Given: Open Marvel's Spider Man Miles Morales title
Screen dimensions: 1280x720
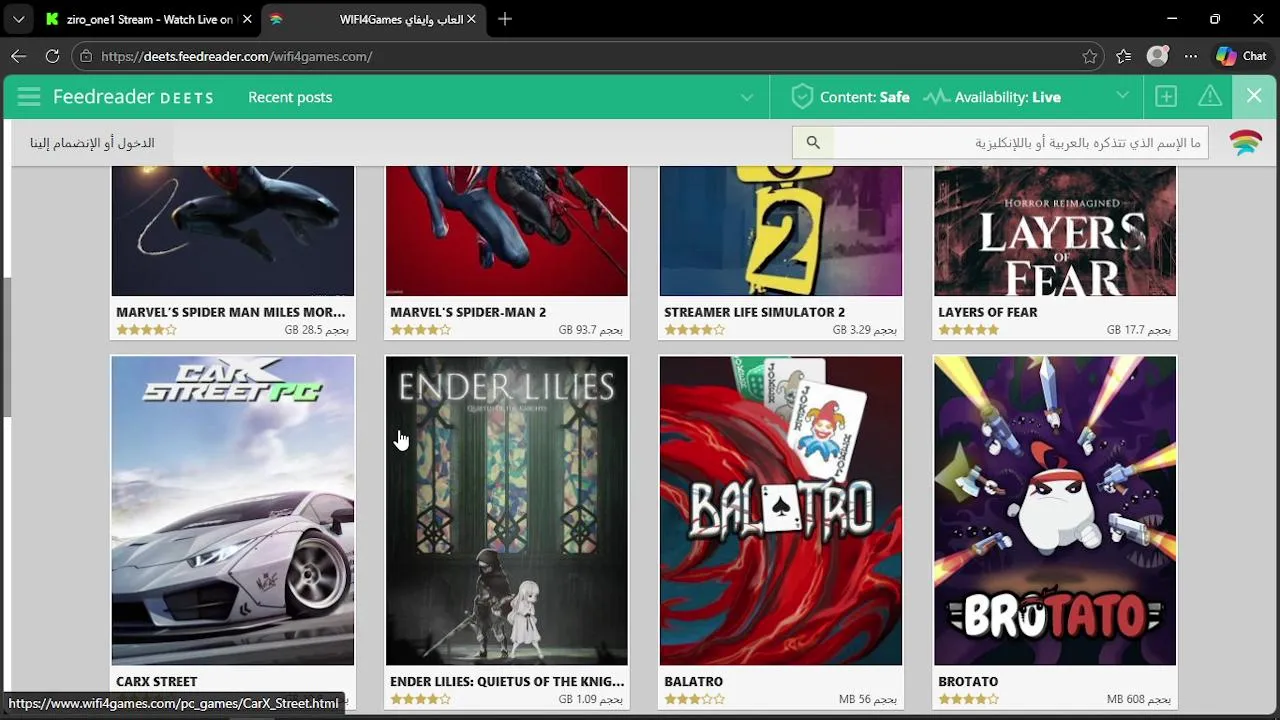Looking at the screenshot, I should [231, 312].
